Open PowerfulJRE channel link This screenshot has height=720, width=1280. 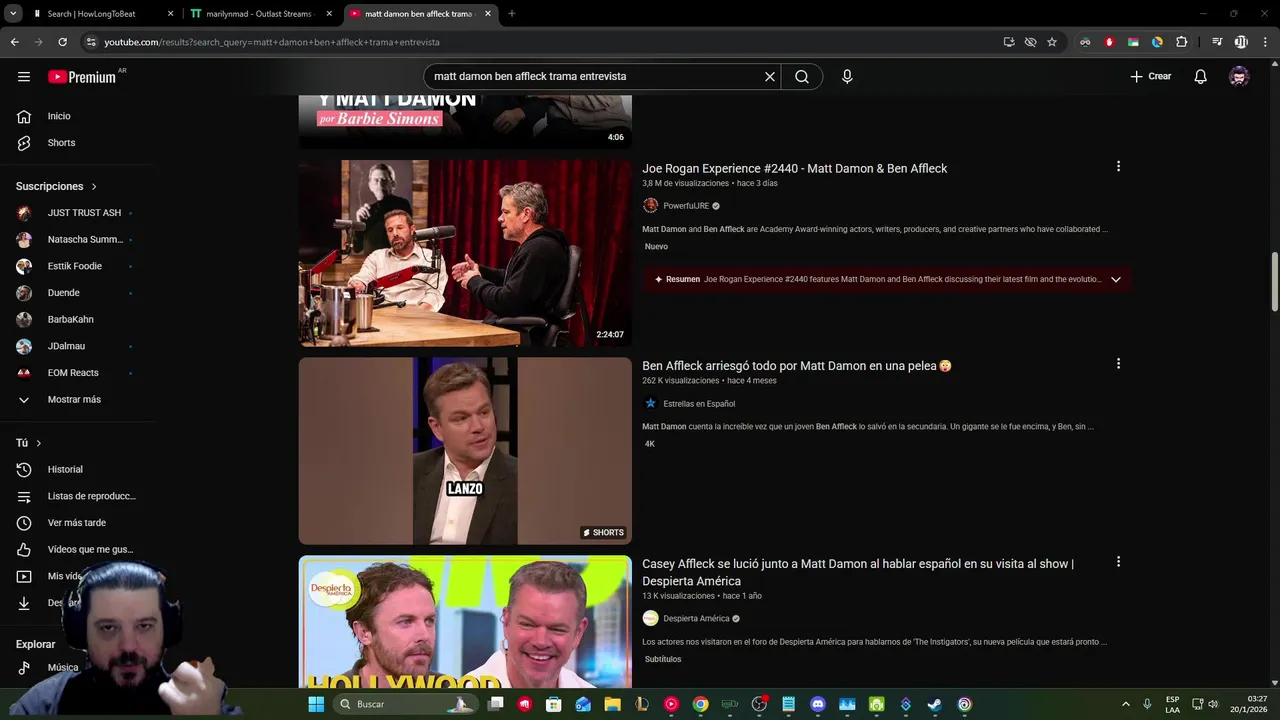(686, 206)
